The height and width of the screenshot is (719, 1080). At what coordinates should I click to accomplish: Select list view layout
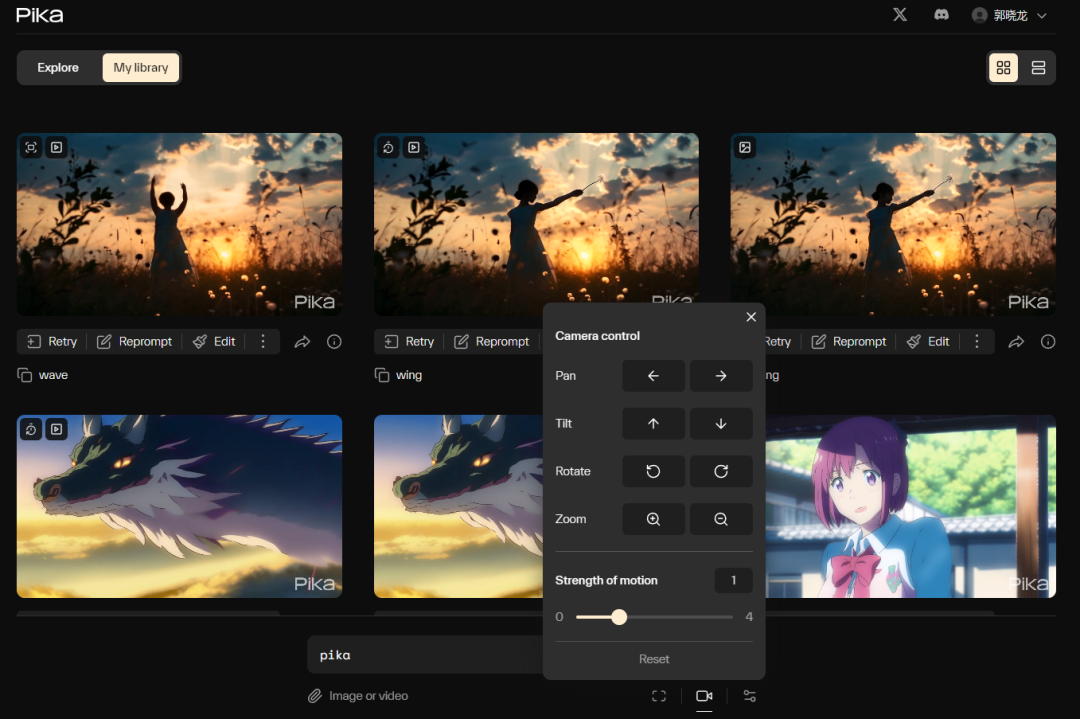pyautogui.click(x=1038, y=67)
